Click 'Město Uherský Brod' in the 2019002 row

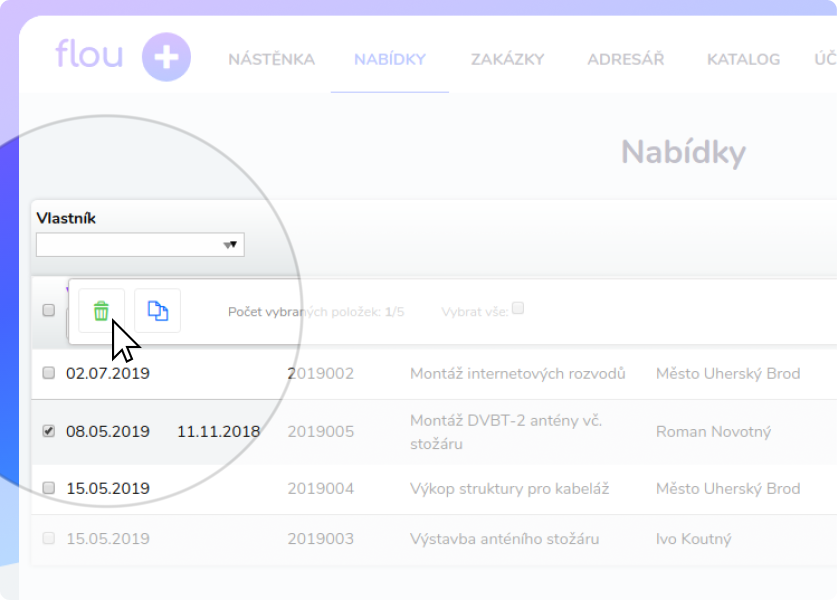point(728,374)
